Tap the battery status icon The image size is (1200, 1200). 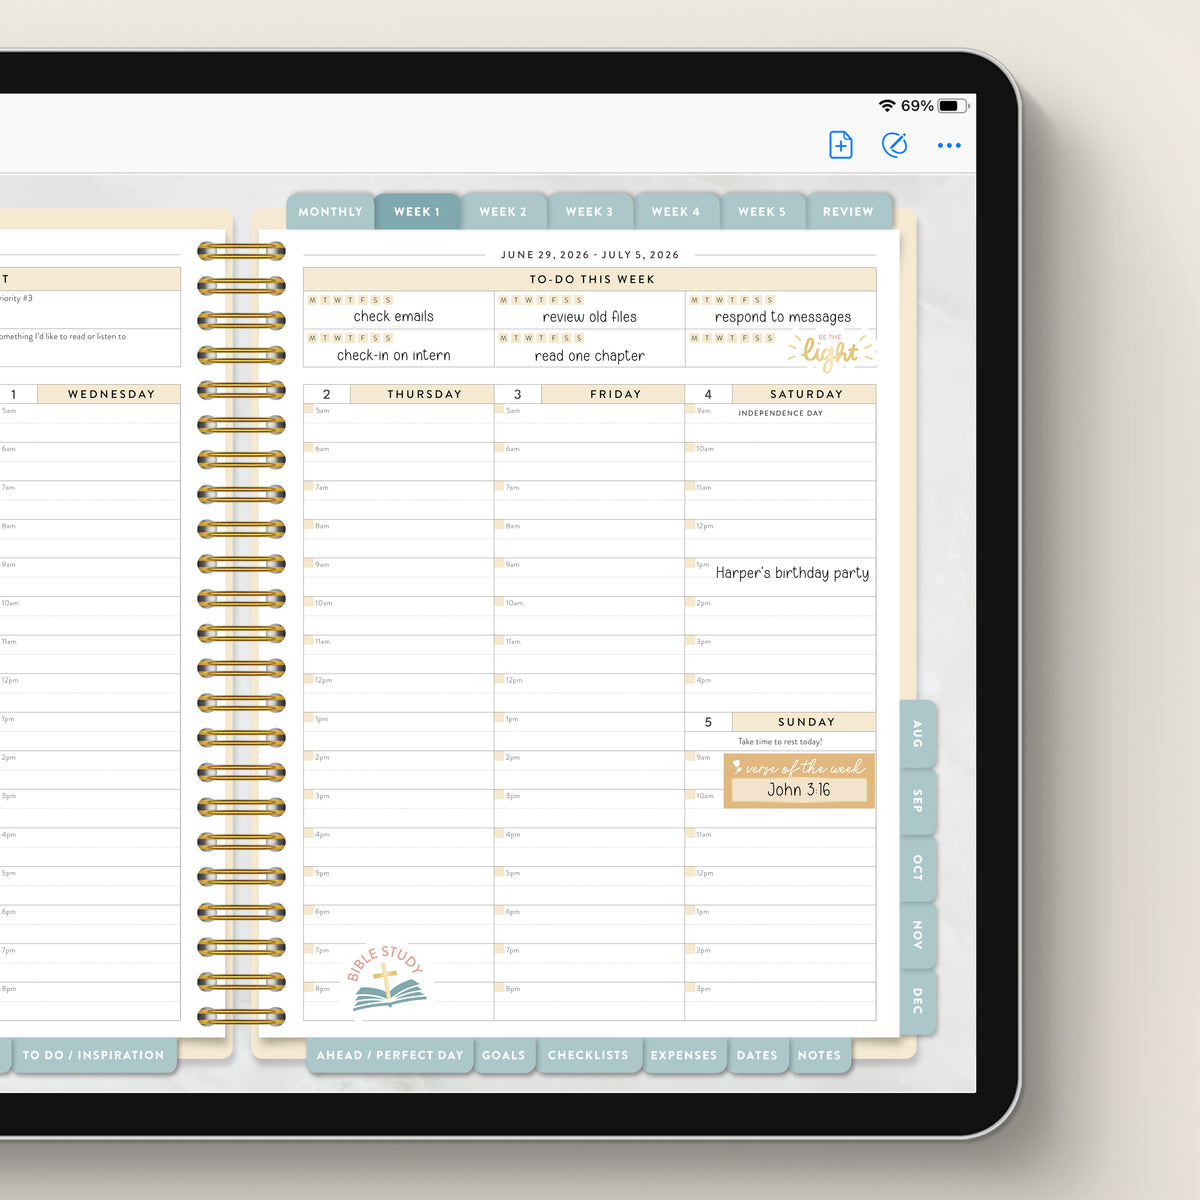tap(953, 105)
